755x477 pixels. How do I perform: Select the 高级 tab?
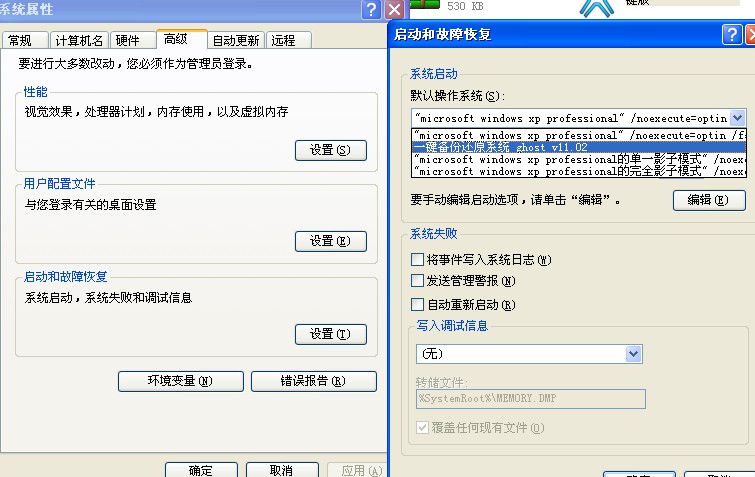pos(182,39)
